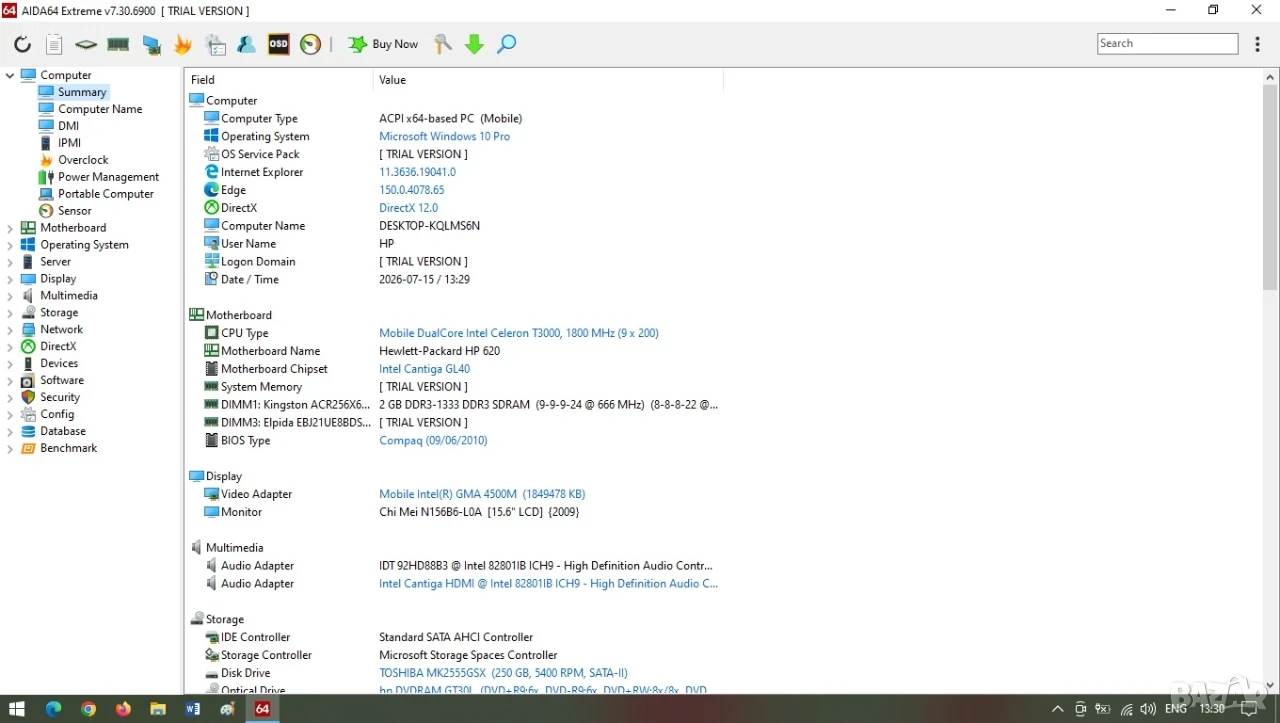Click the key license toolbar icon

[442, 44]
